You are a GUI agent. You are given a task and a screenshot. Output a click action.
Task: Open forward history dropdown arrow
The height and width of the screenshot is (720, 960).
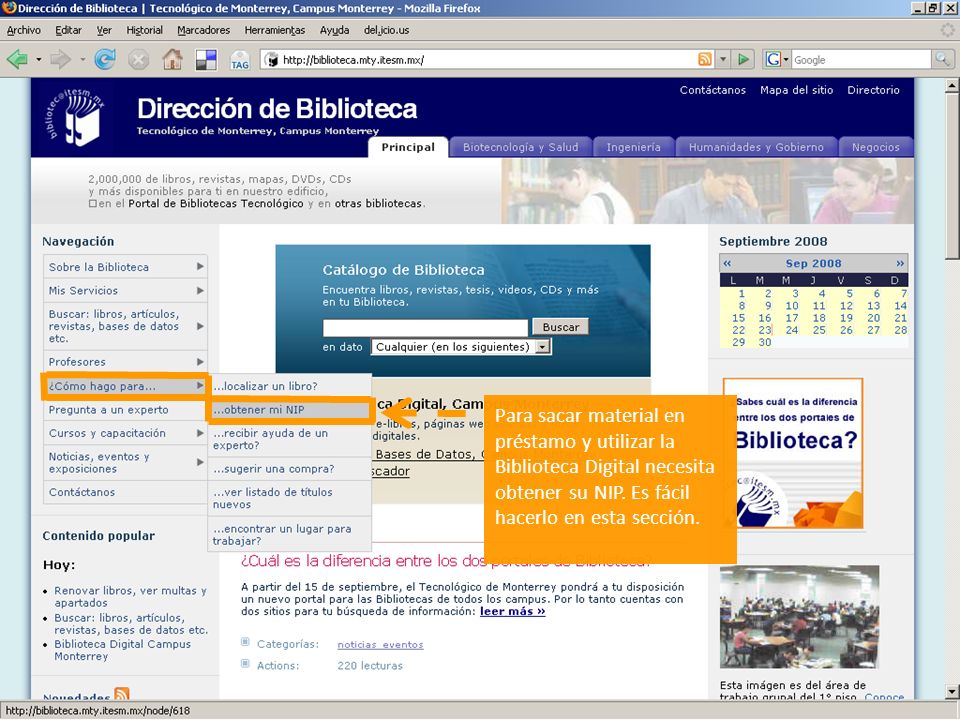(x=82, y=59)
